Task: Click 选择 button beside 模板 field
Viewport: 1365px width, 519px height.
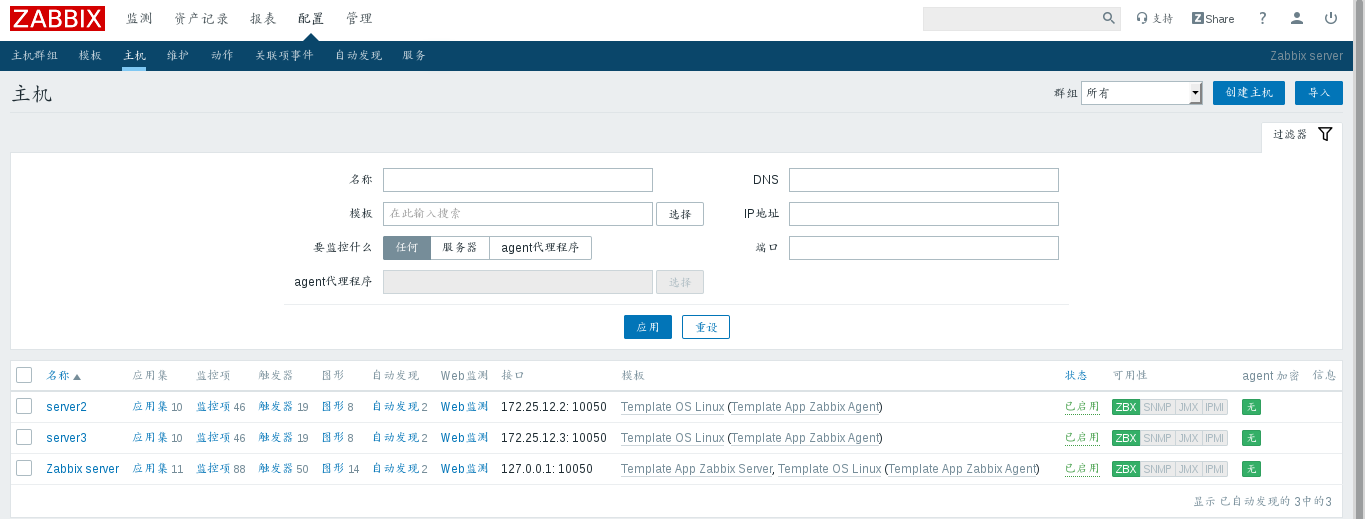Action: click(680, 214)
